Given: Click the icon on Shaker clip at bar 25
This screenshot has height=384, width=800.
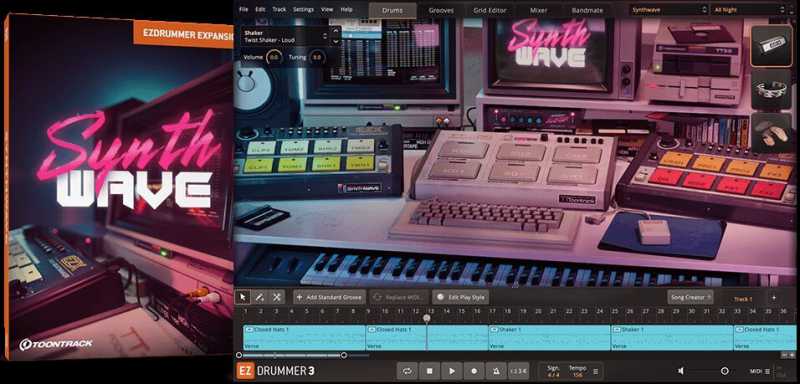Looking at the screenshot, I should [x=616, y=329].
